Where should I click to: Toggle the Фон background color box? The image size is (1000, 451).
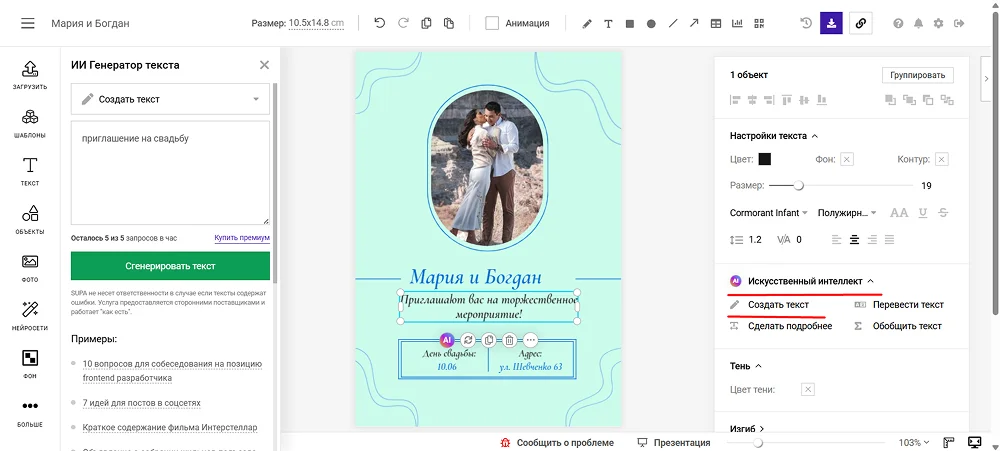pos(847,159)
